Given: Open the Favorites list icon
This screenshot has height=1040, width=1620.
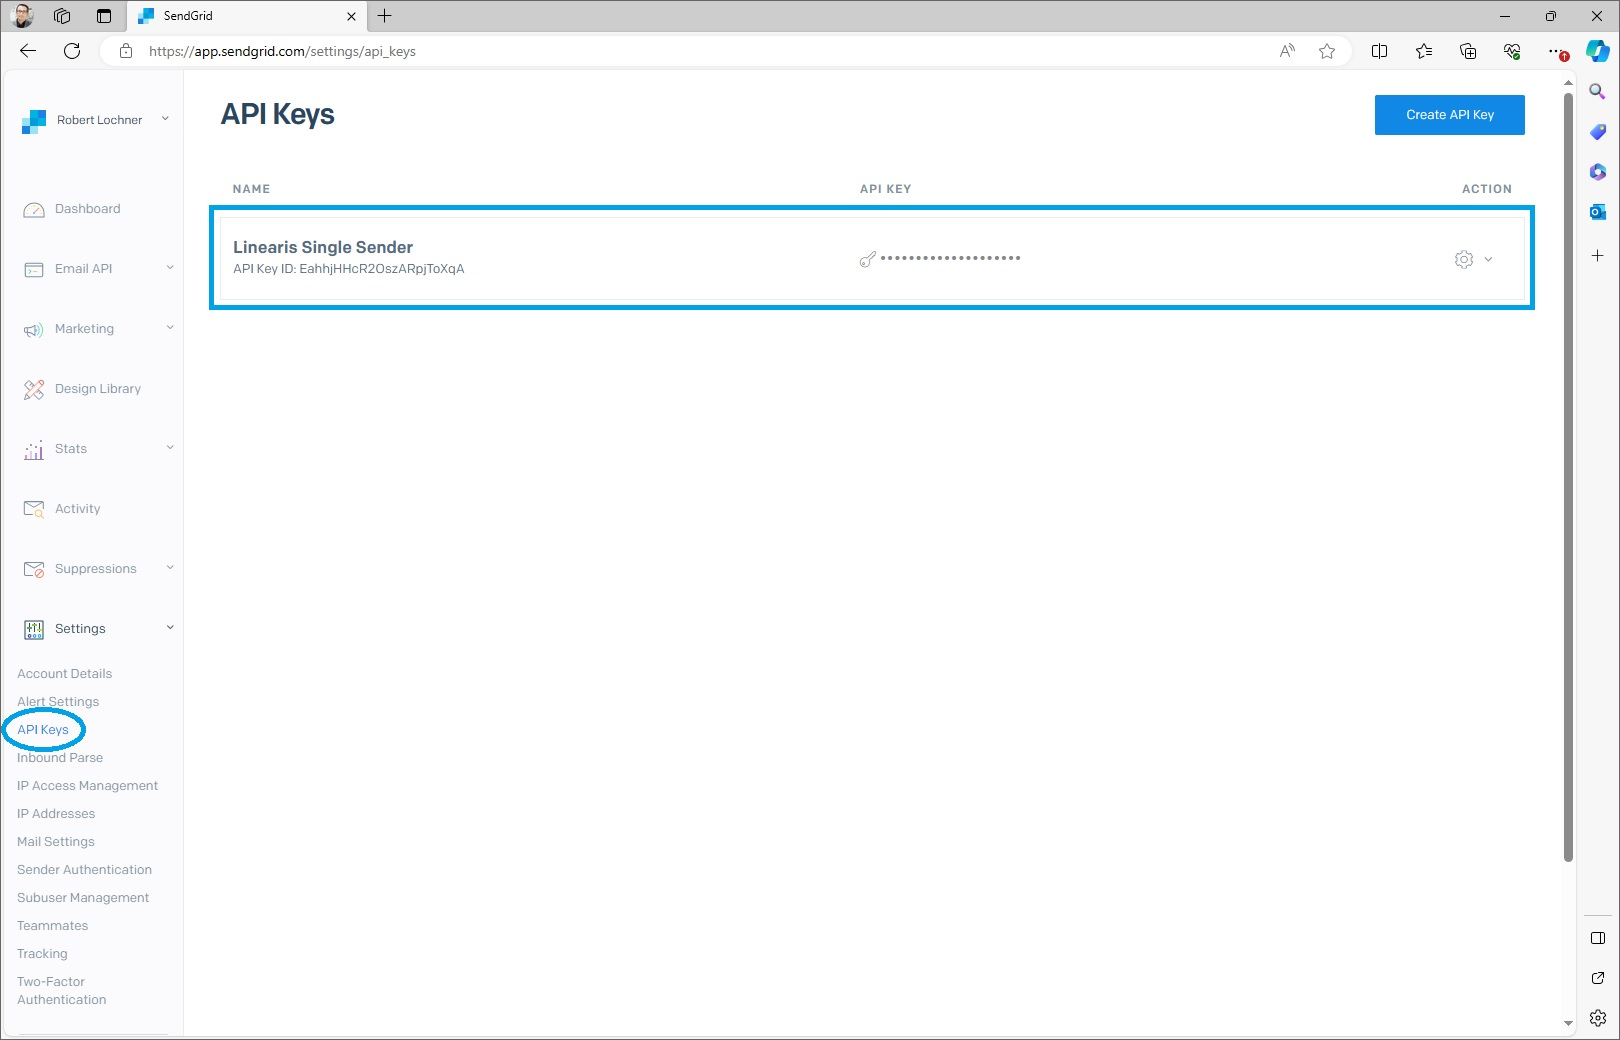Looking at the screenshot, I should [1424, 51].
